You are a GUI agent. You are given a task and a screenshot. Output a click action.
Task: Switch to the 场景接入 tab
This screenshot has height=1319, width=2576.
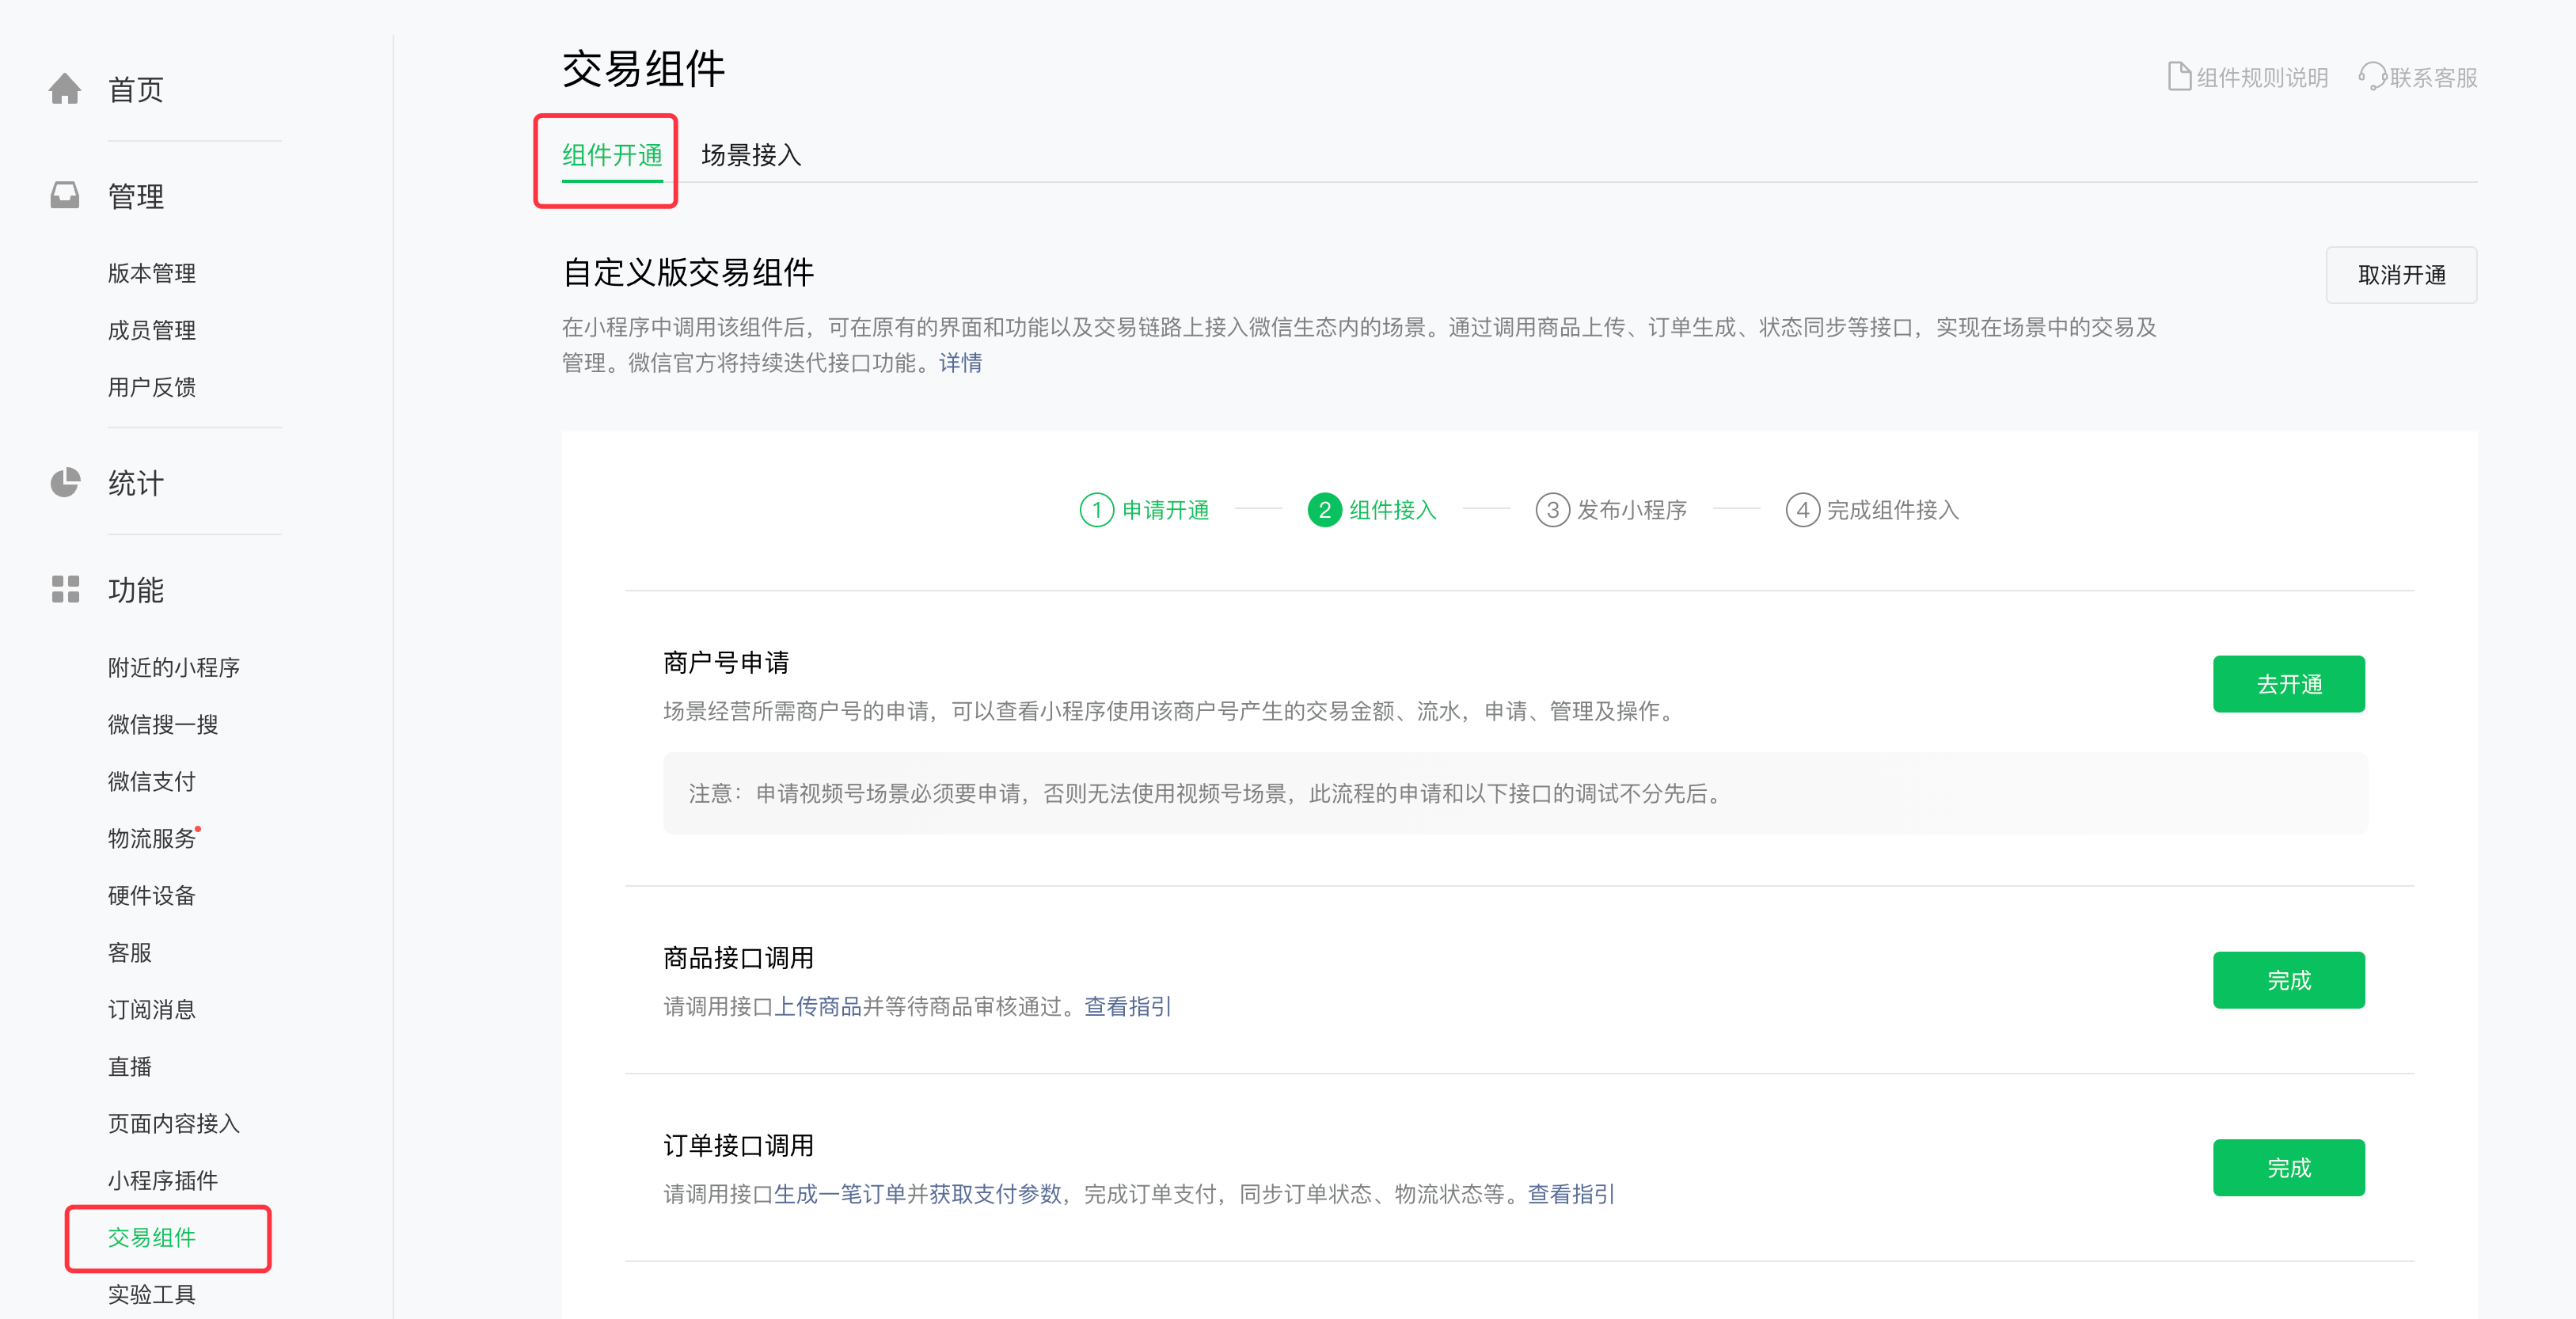pos(751,155)
